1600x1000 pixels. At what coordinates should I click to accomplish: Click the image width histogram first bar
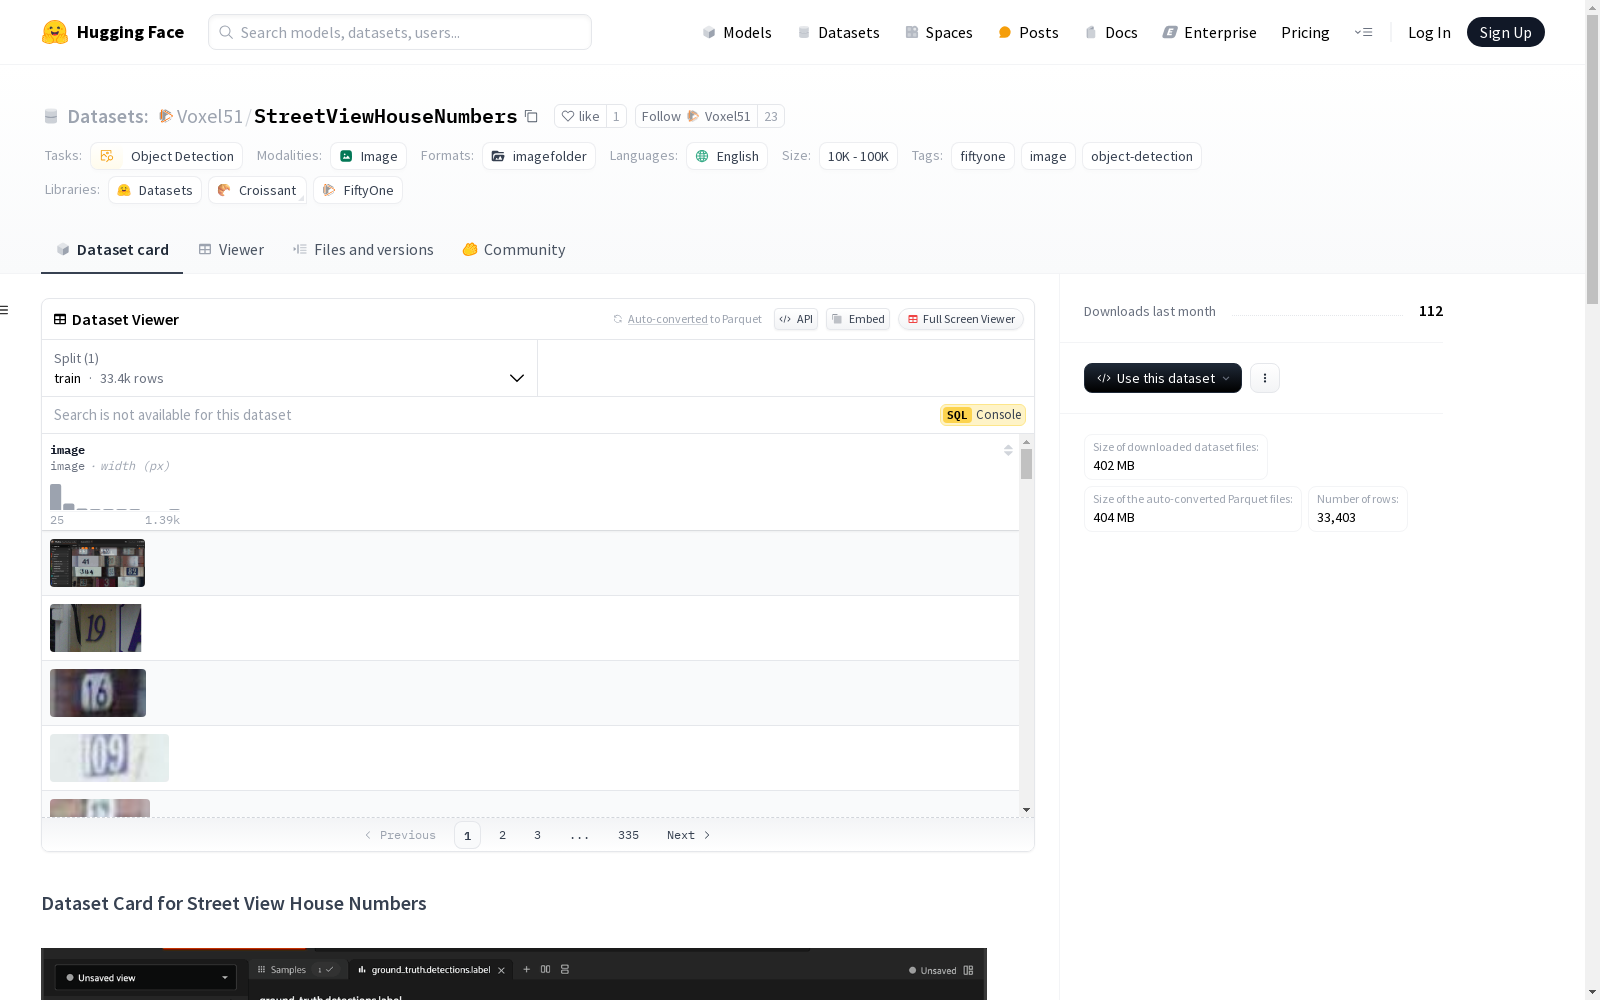click(56, 497)
